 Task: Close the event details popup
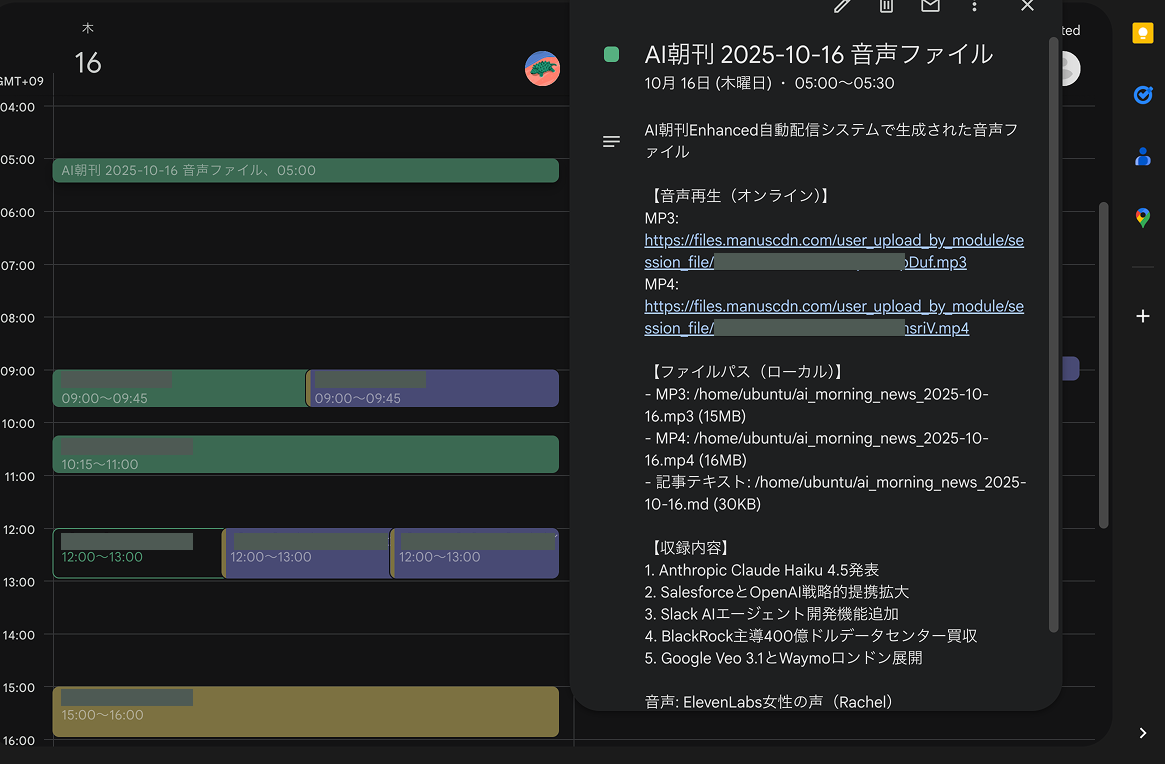coord(1027,6)
